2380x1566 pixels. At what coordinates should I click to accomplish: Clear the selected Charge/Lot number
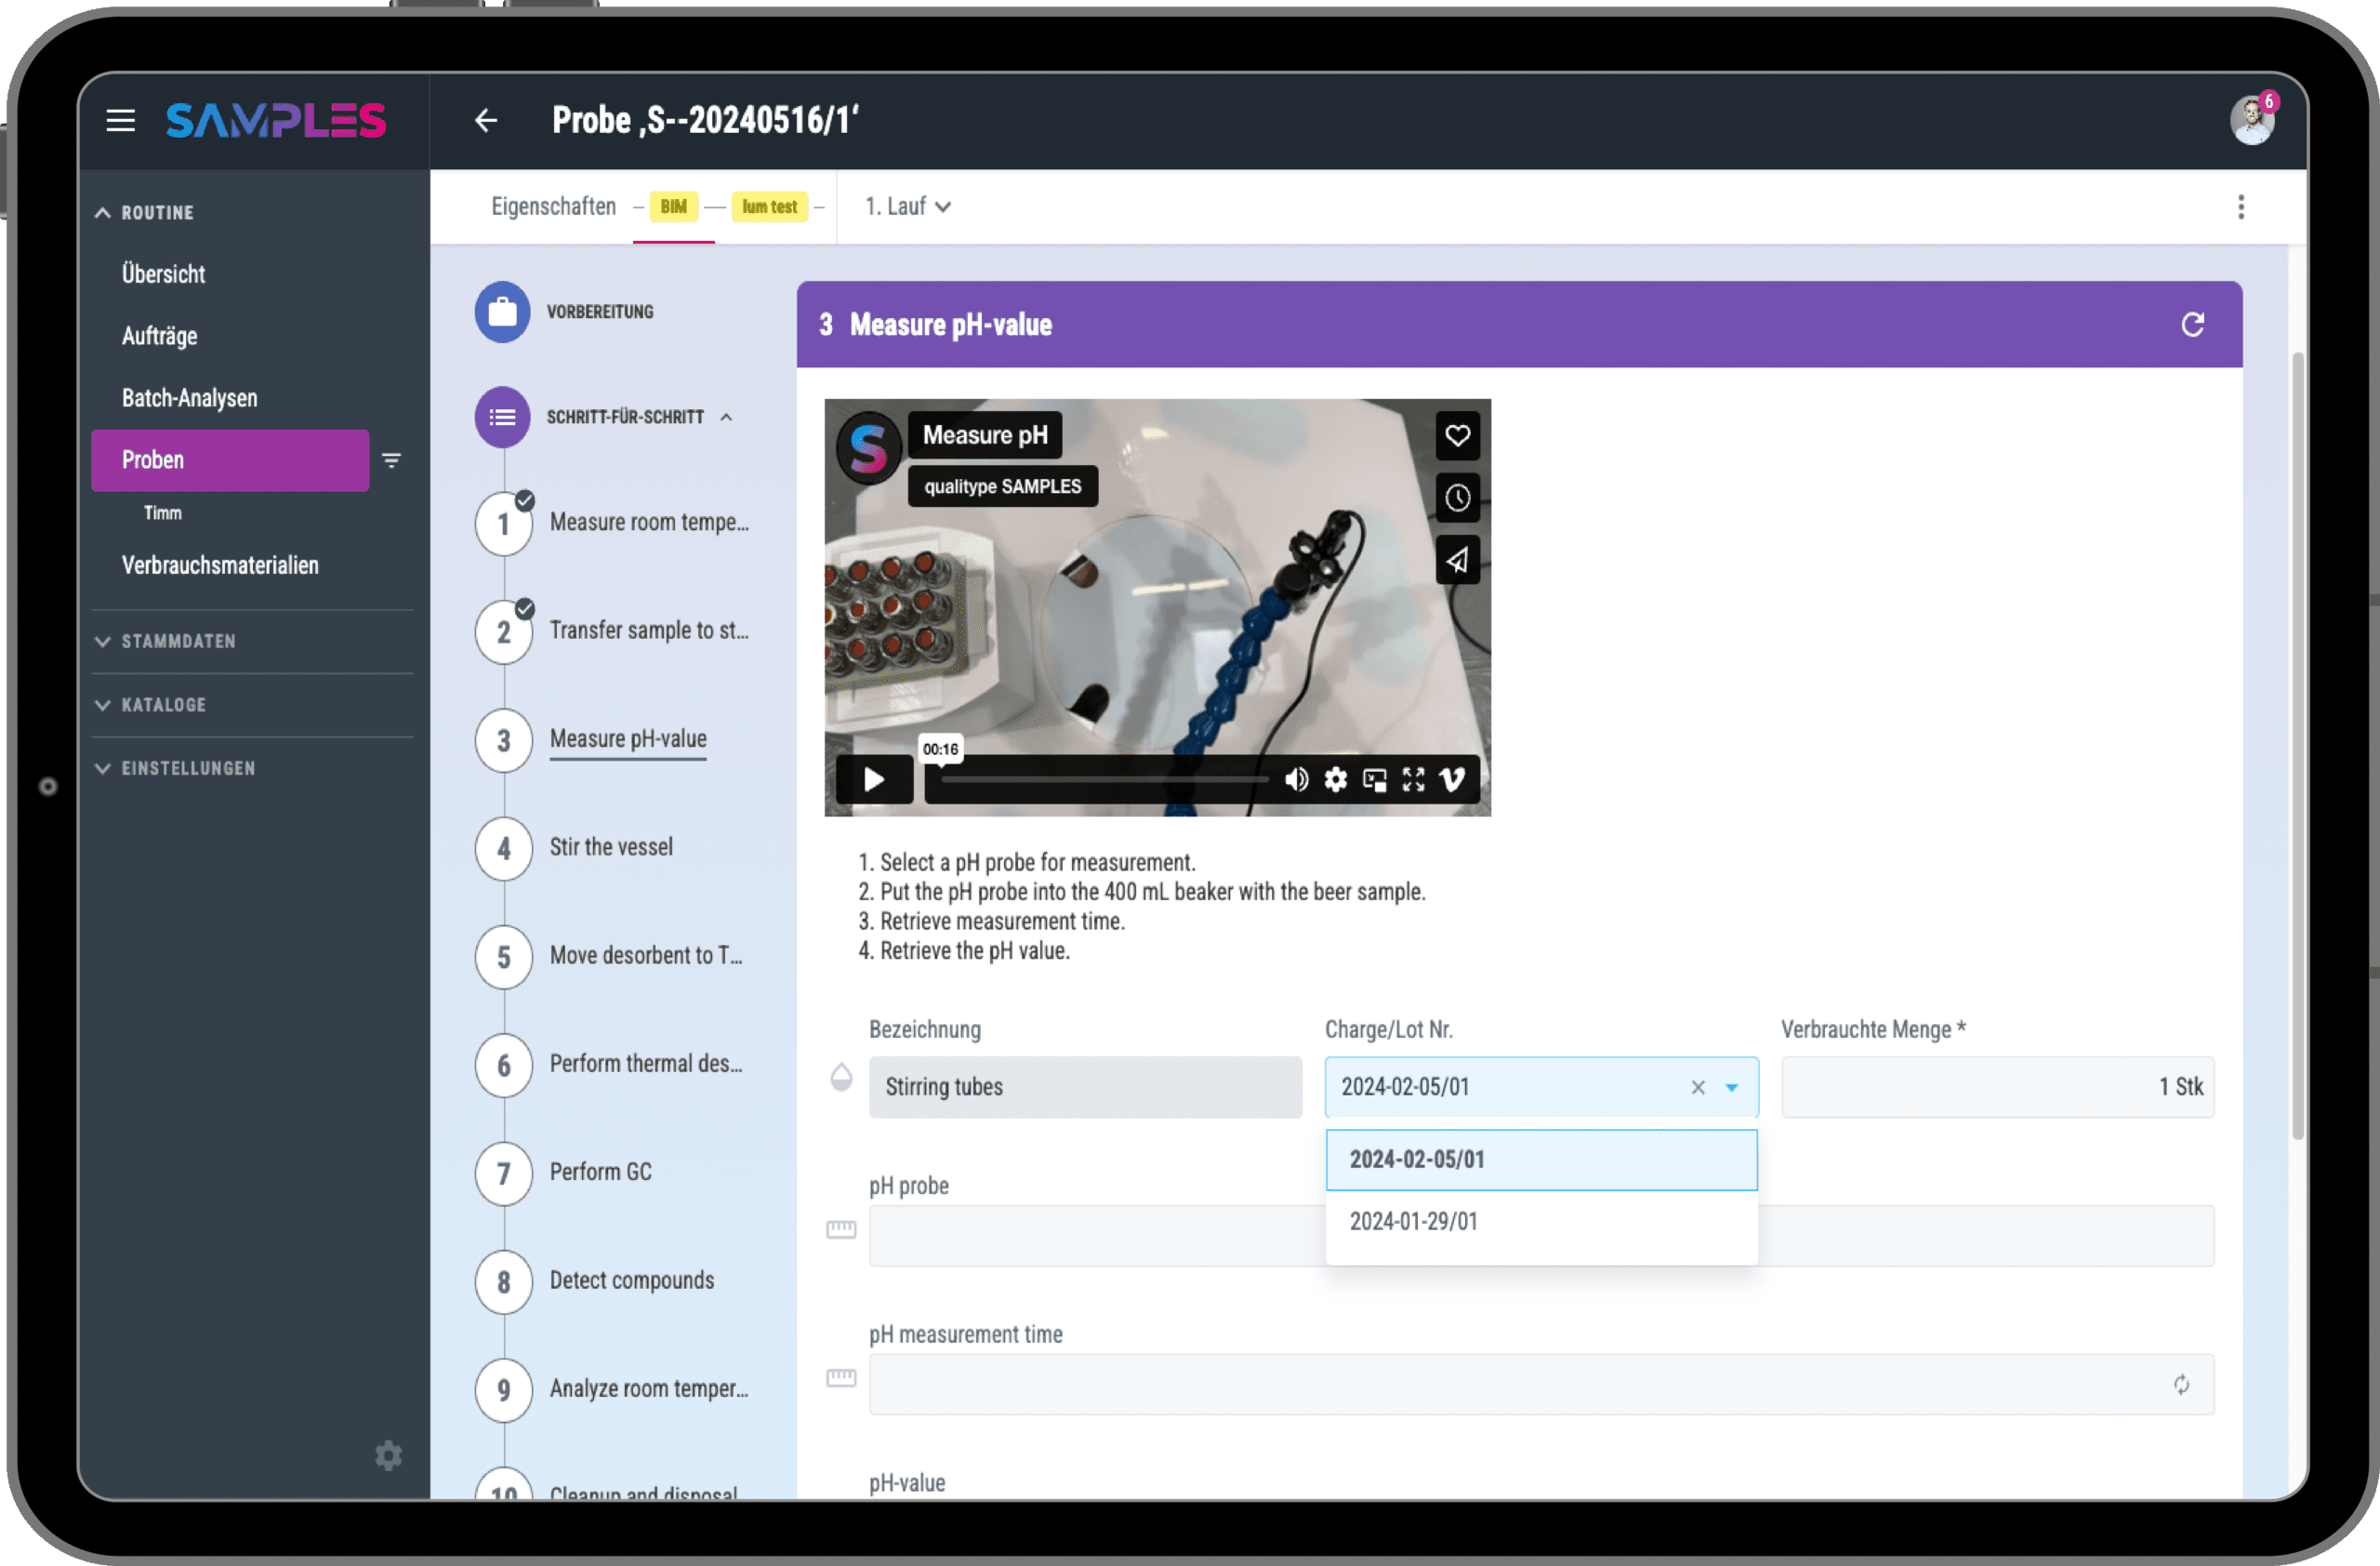click(1697, 1087)
